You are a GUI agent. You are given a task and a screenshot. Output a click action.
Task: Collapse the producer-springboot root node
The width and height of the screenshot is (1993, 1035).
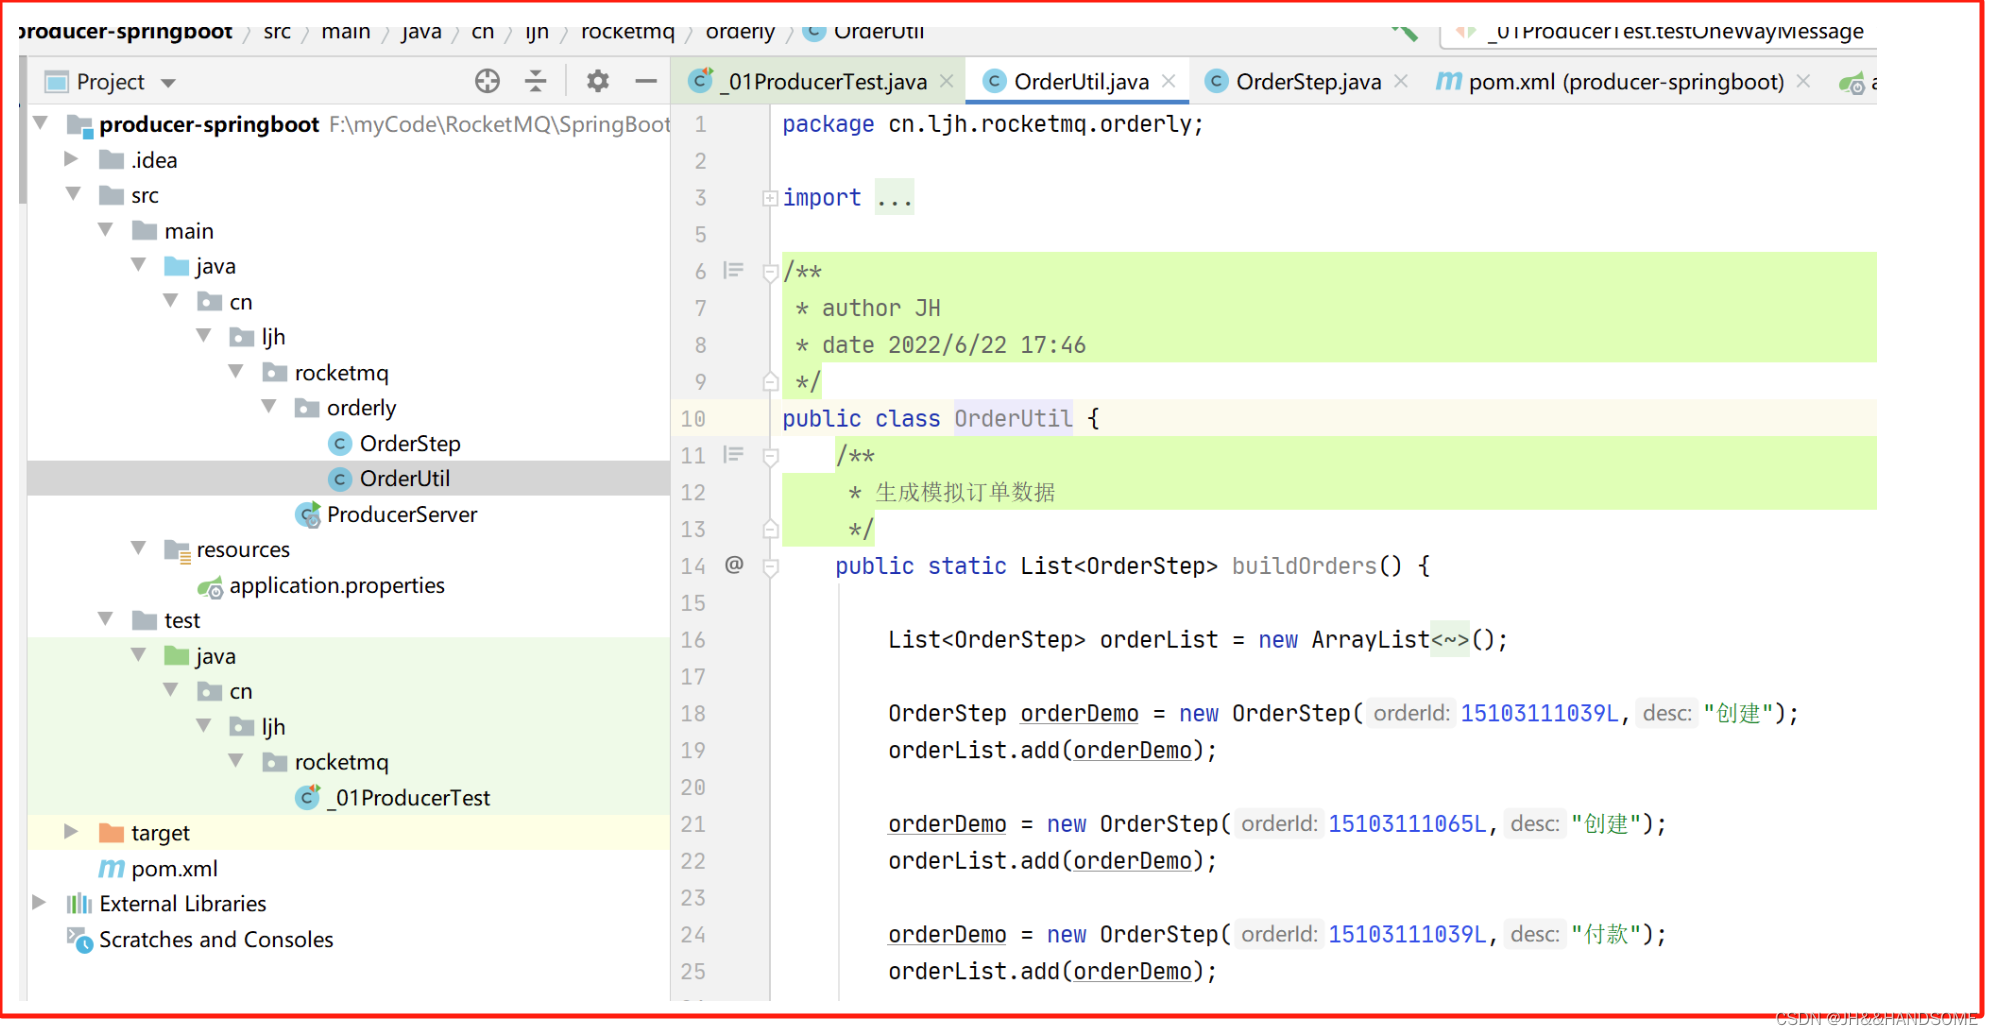41,123
